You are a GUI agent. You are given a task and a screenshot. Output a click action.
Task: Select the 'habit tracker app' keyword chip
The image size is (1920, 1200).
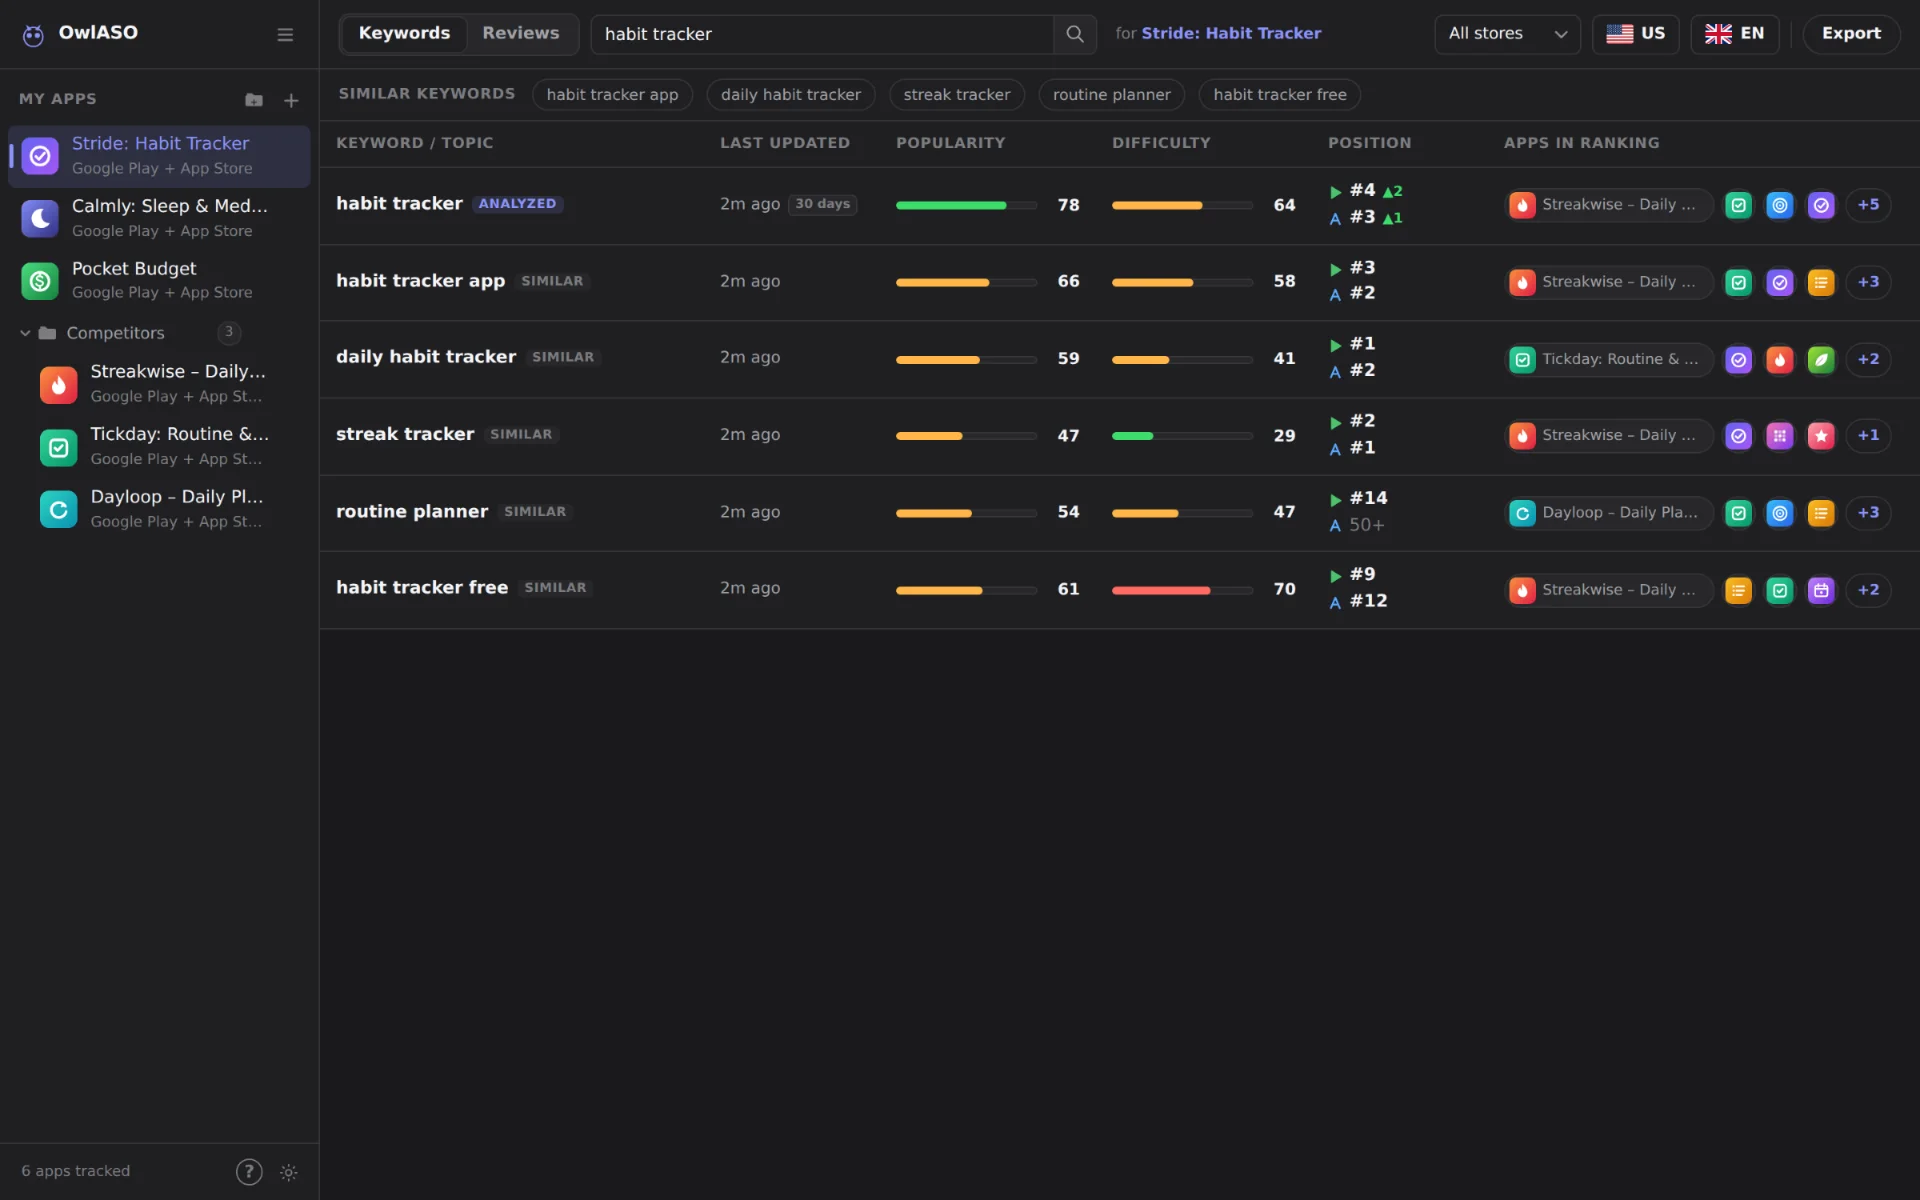click(x=612, y=95)
